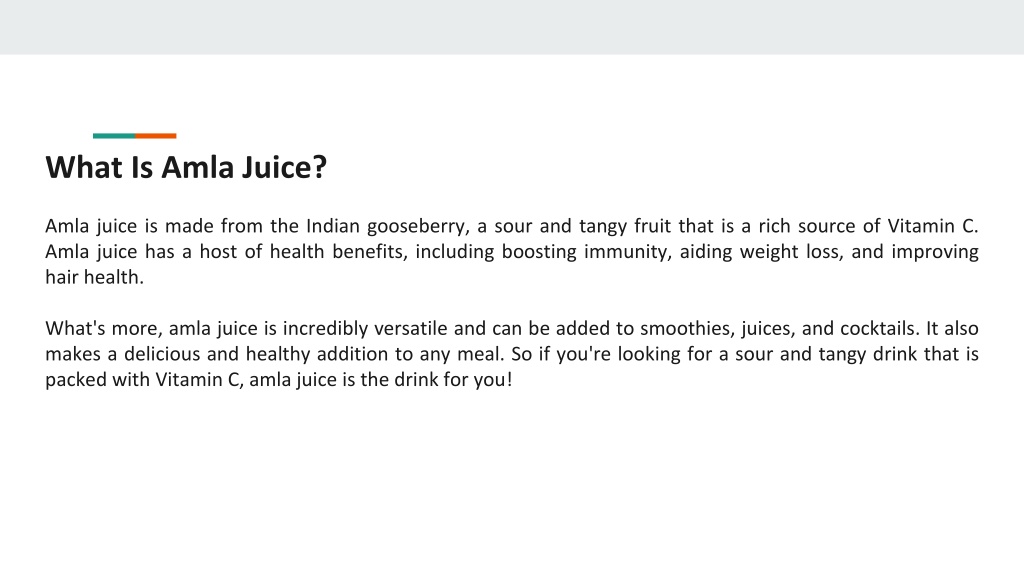Click the word "gooseberry" in the first paragraph
1024x576 pixels.
click(416, 227)
